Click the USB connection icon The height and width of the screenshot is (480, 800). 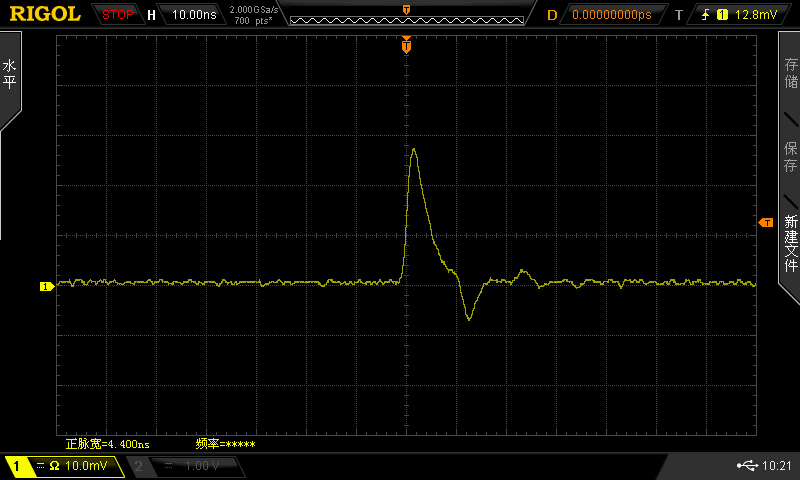pos(747,465)
